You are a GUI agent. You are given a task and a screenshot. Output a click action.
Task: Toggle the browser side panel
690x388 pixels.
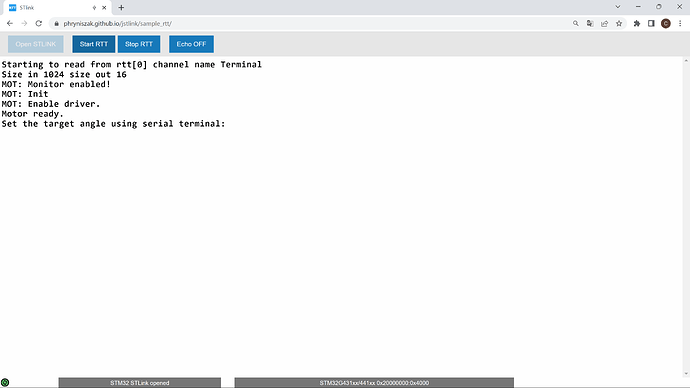click(651, 23)
